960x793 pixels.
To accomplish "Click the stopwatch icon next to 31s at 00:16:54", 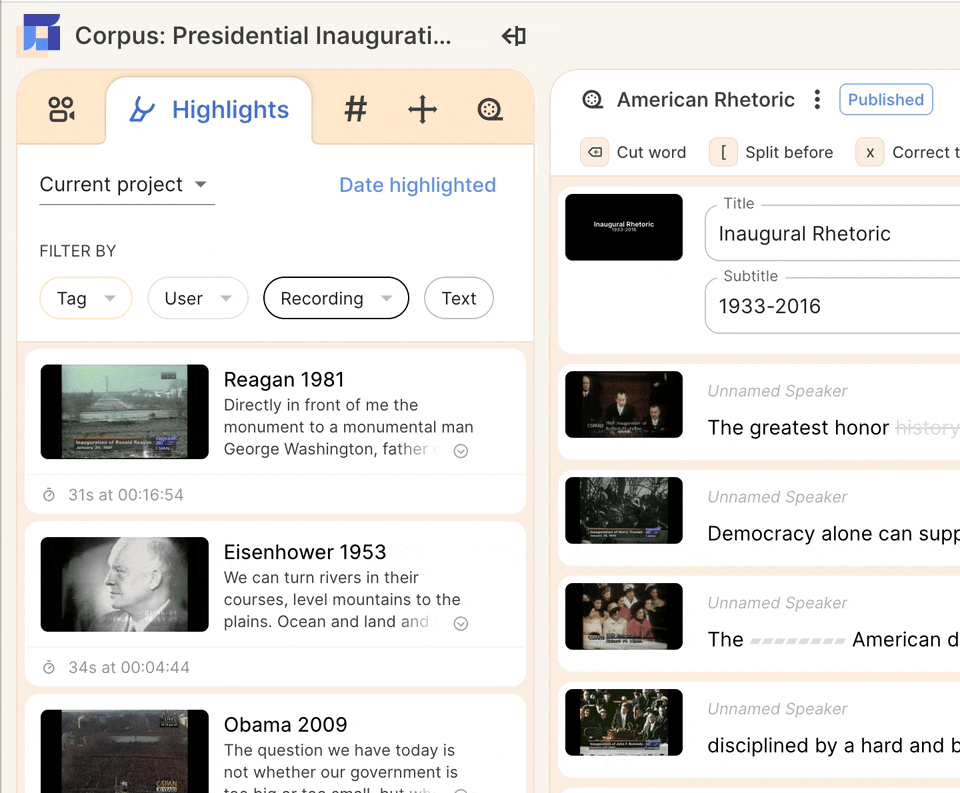I will pos(49,495).
